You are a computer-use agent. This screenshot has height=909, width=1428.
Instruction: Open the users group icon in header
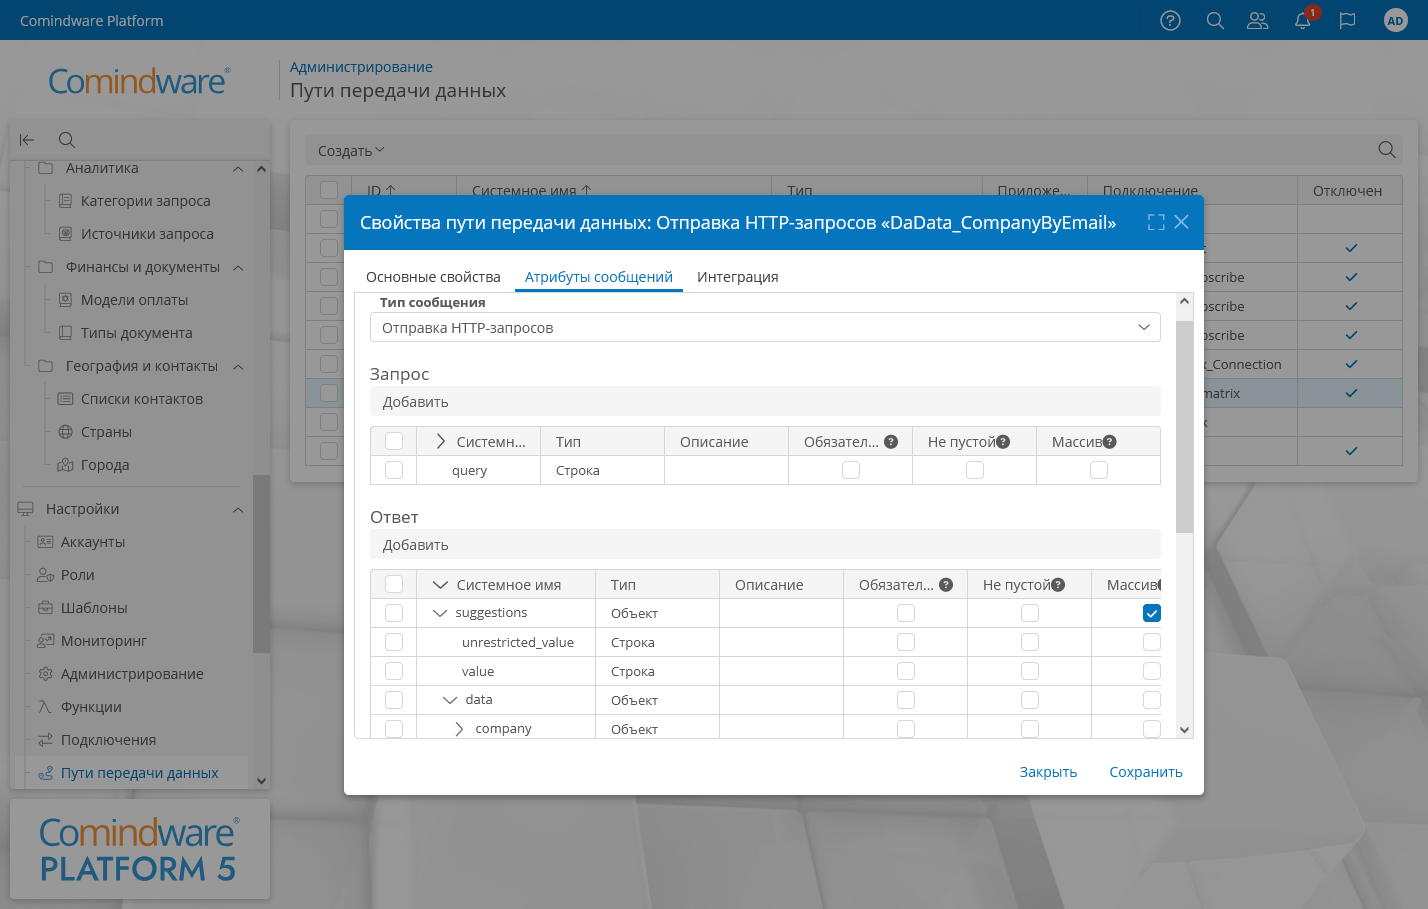click(x=1258, y=20)
